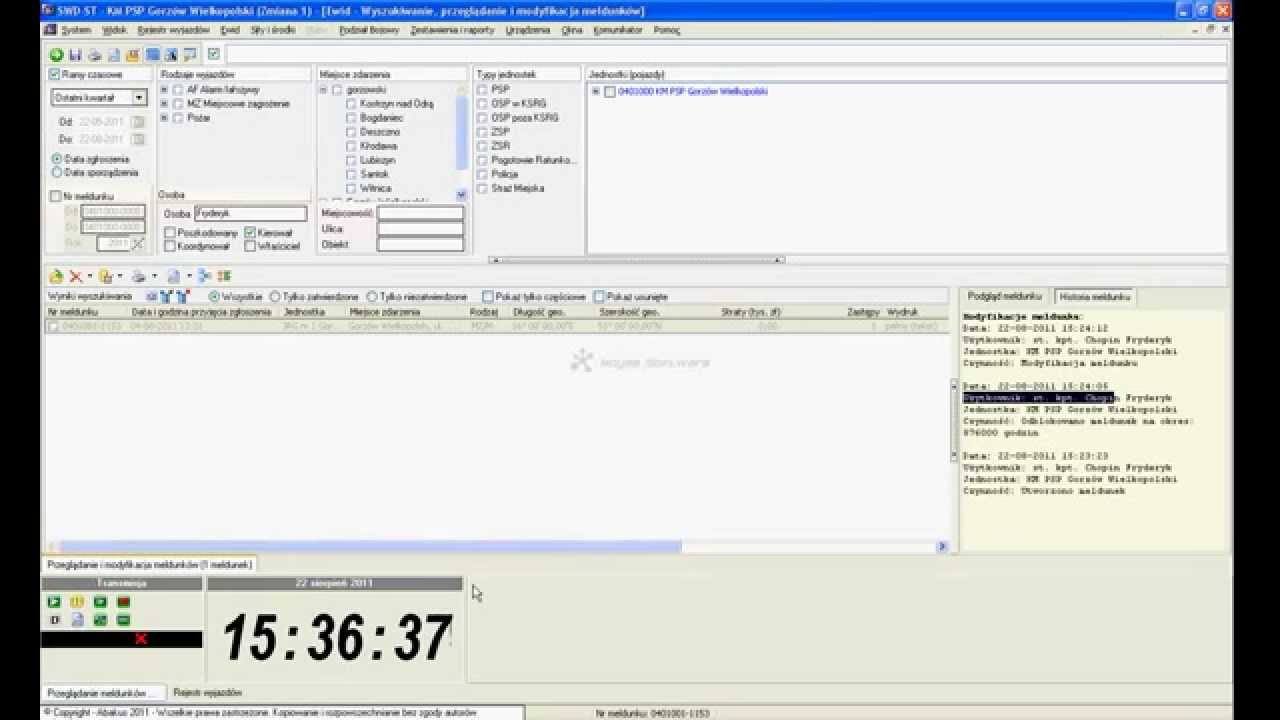Click calendar icon next to Od date
This screenshot has height=720, width=1280.
(x=138, y=122)
